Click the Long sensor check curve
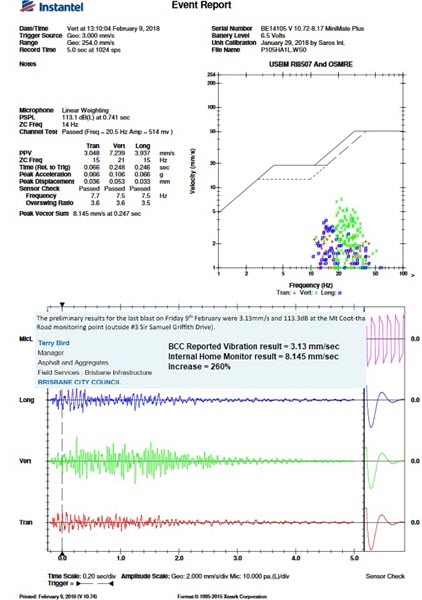The width and height of the screenshot is (422, 600). [x=384, y=406]
